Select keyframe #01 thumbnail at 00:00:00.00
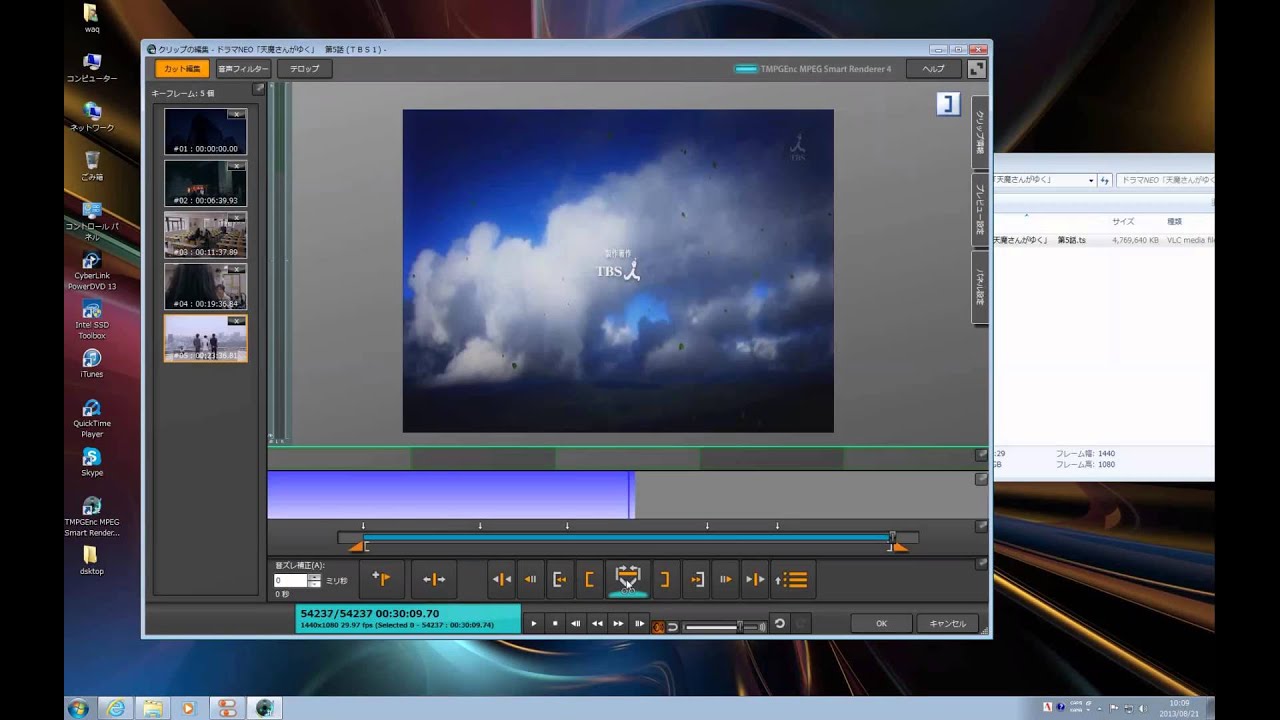 (205, 131)
